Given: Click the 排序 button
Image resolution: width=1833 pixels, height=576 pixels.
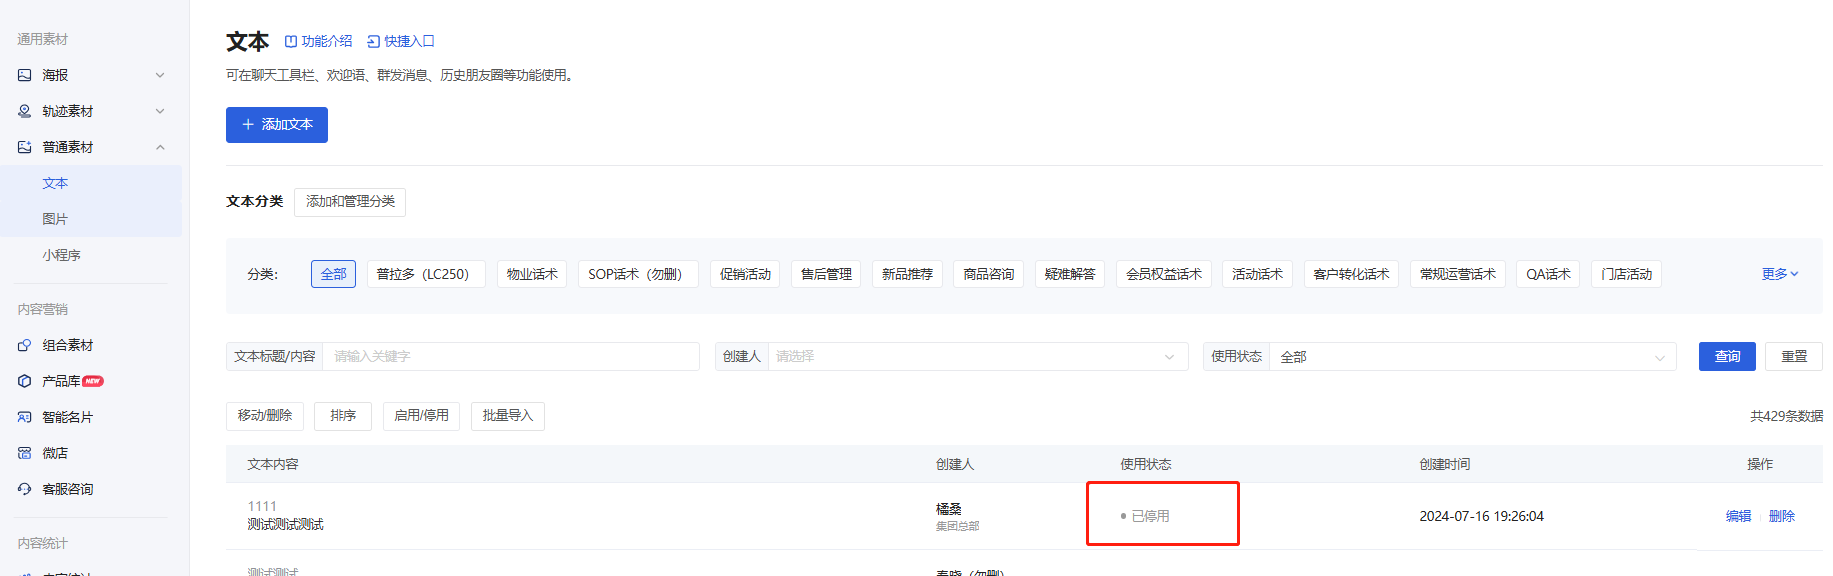Looking at the screenshot, I should click(x=343, y=416).
